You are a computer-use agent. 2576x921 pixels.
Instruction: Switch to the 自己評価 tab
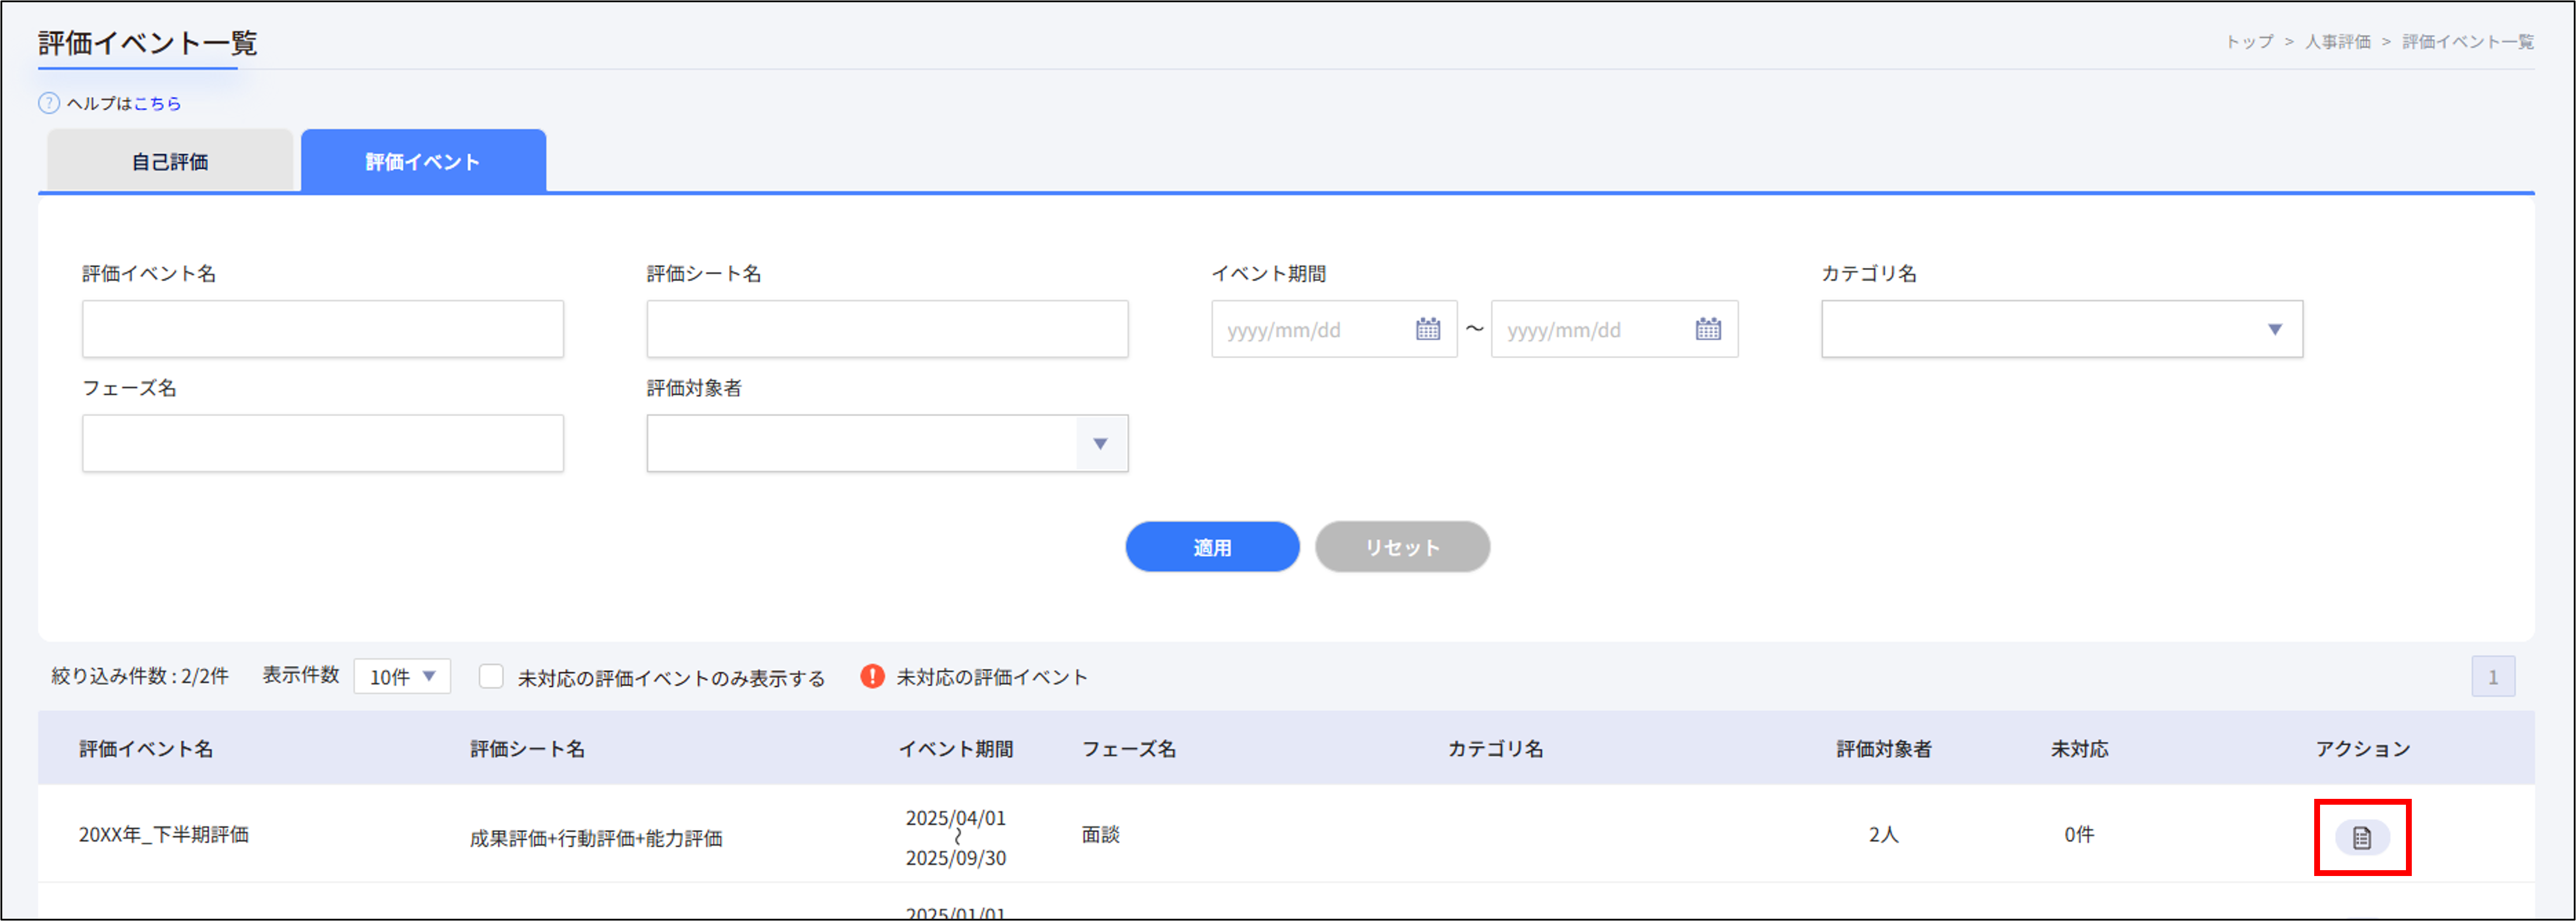[x=169, y=160]
